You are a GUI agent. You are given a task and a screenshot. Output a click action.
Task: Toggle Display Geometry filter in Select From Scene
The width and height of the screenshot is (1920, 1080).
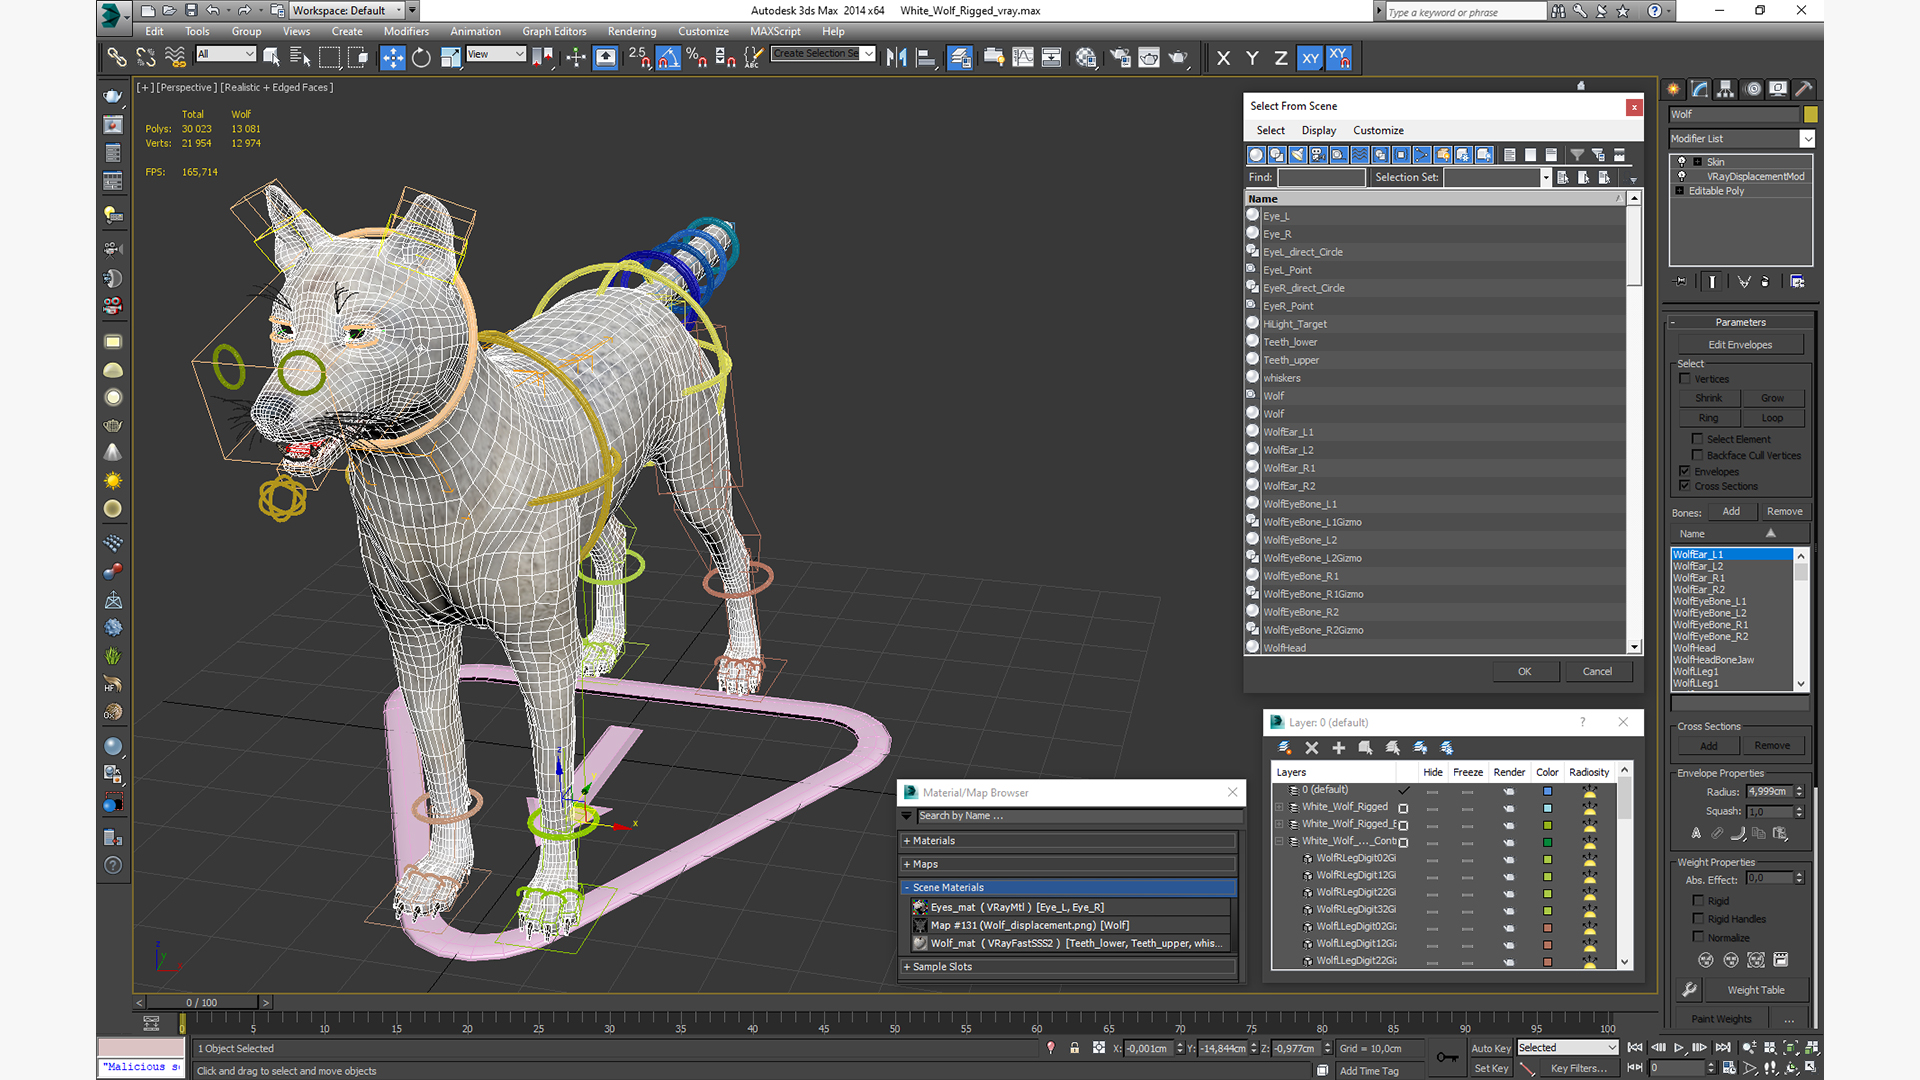pos(1257,155)
